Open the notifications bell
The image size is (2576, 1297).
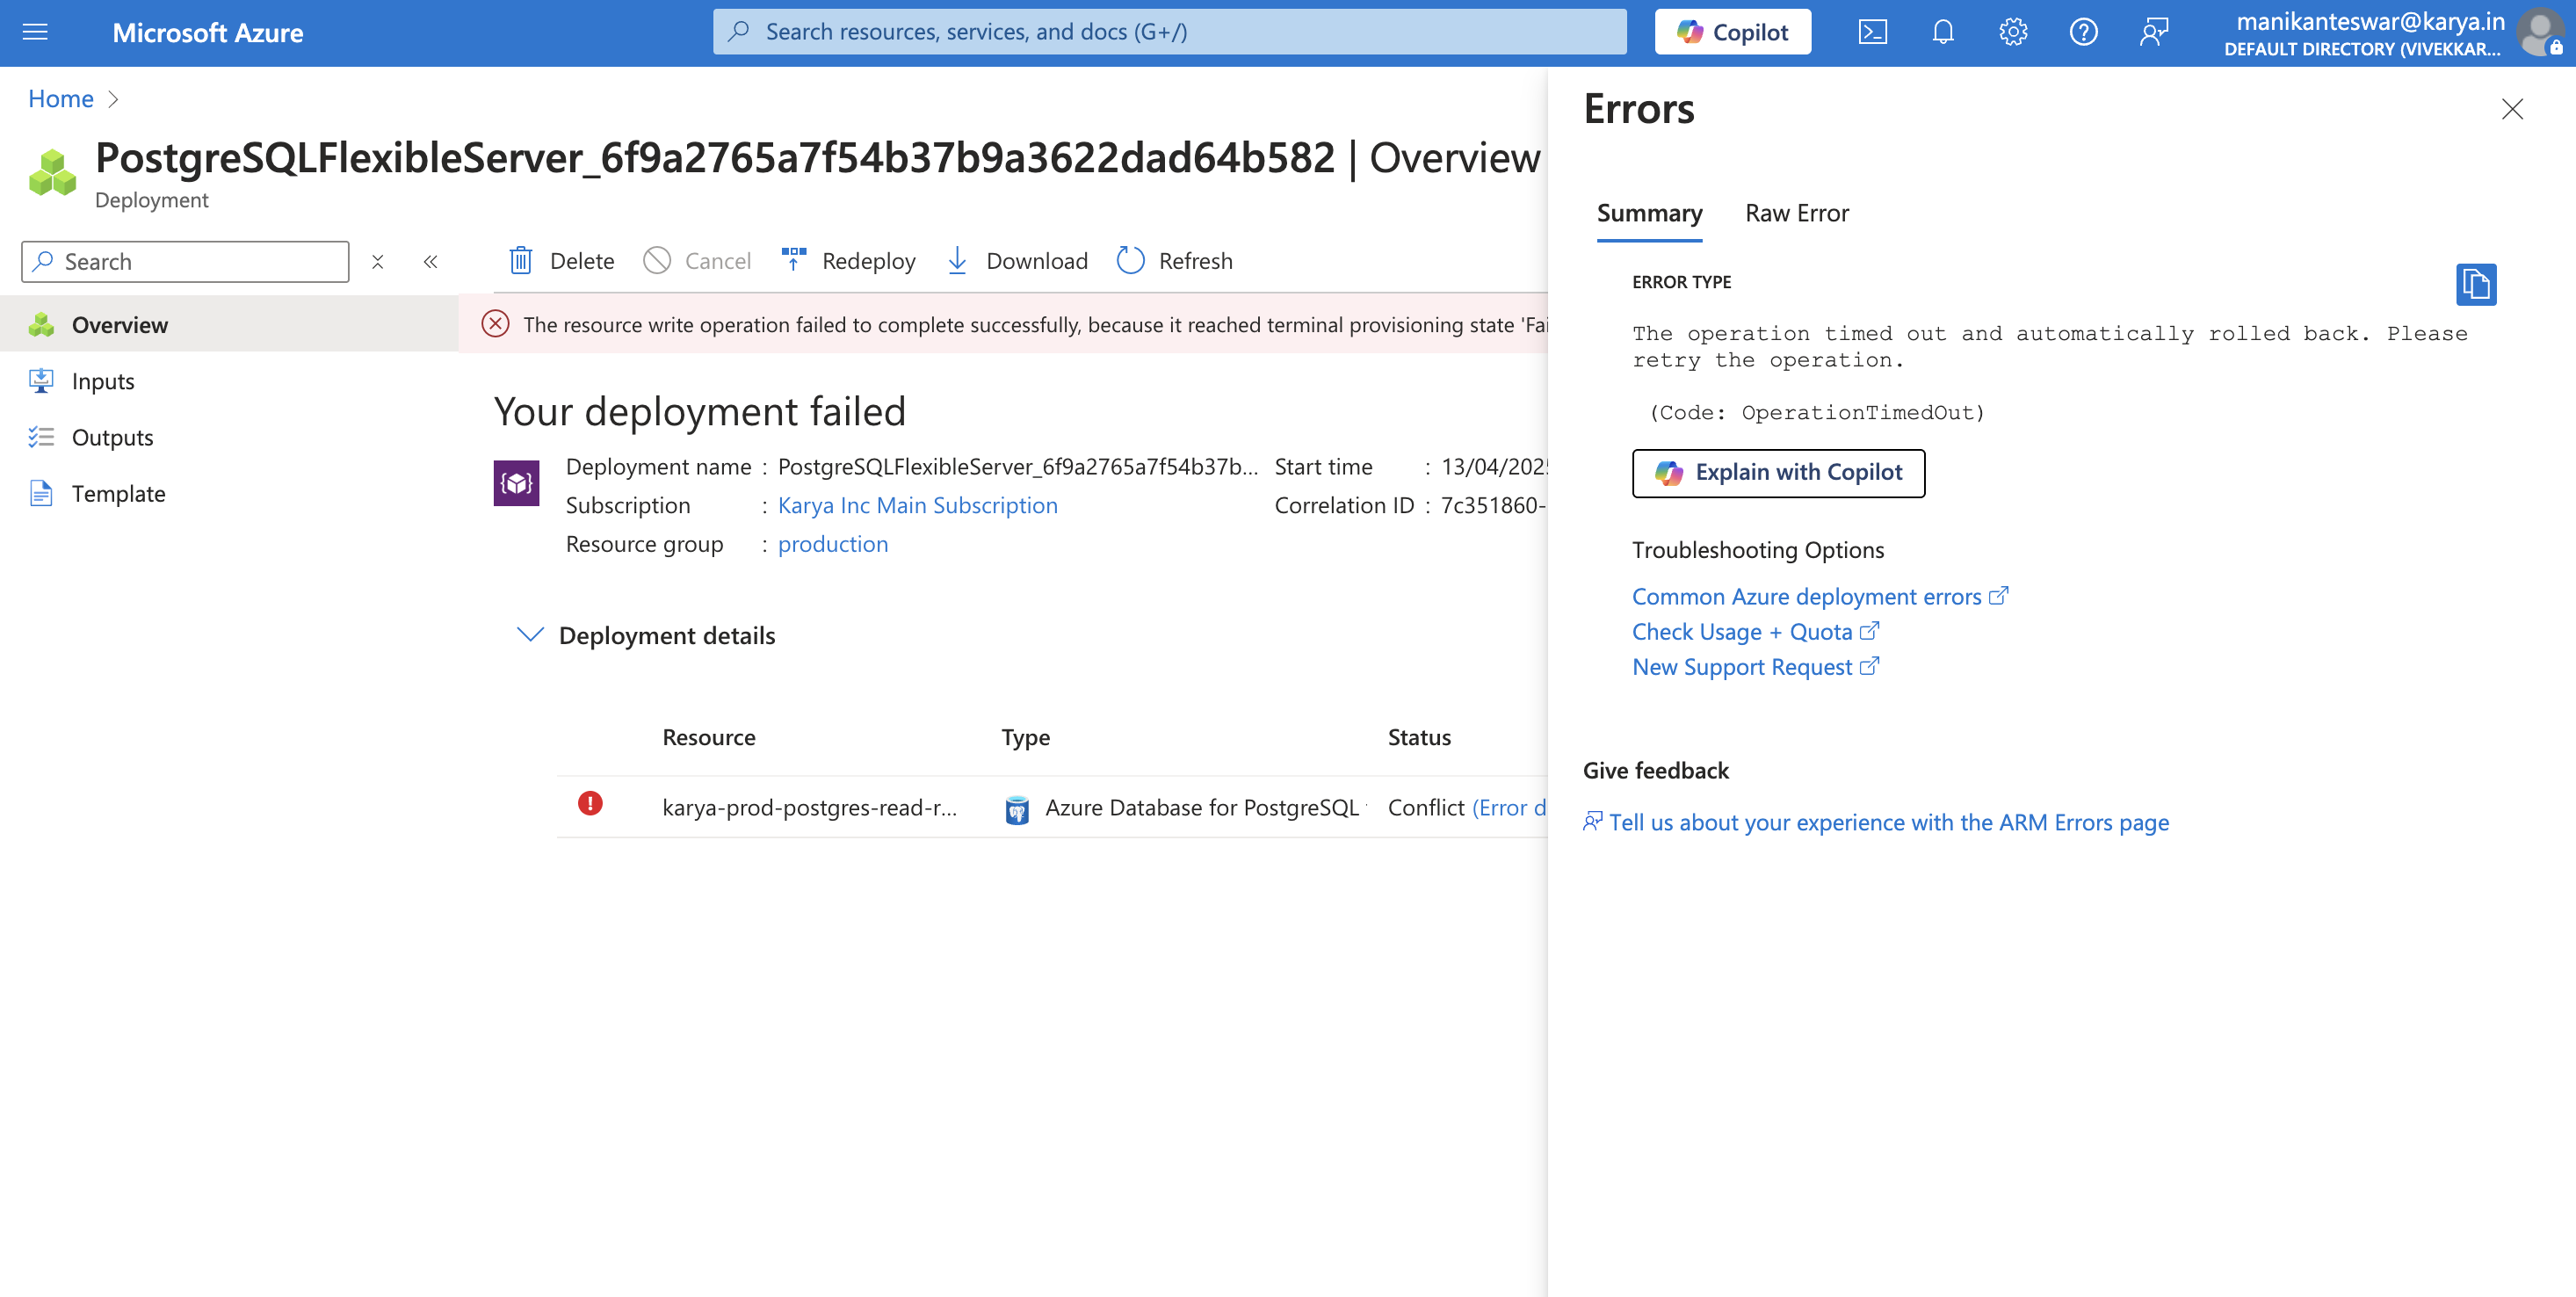(1942, 32)
